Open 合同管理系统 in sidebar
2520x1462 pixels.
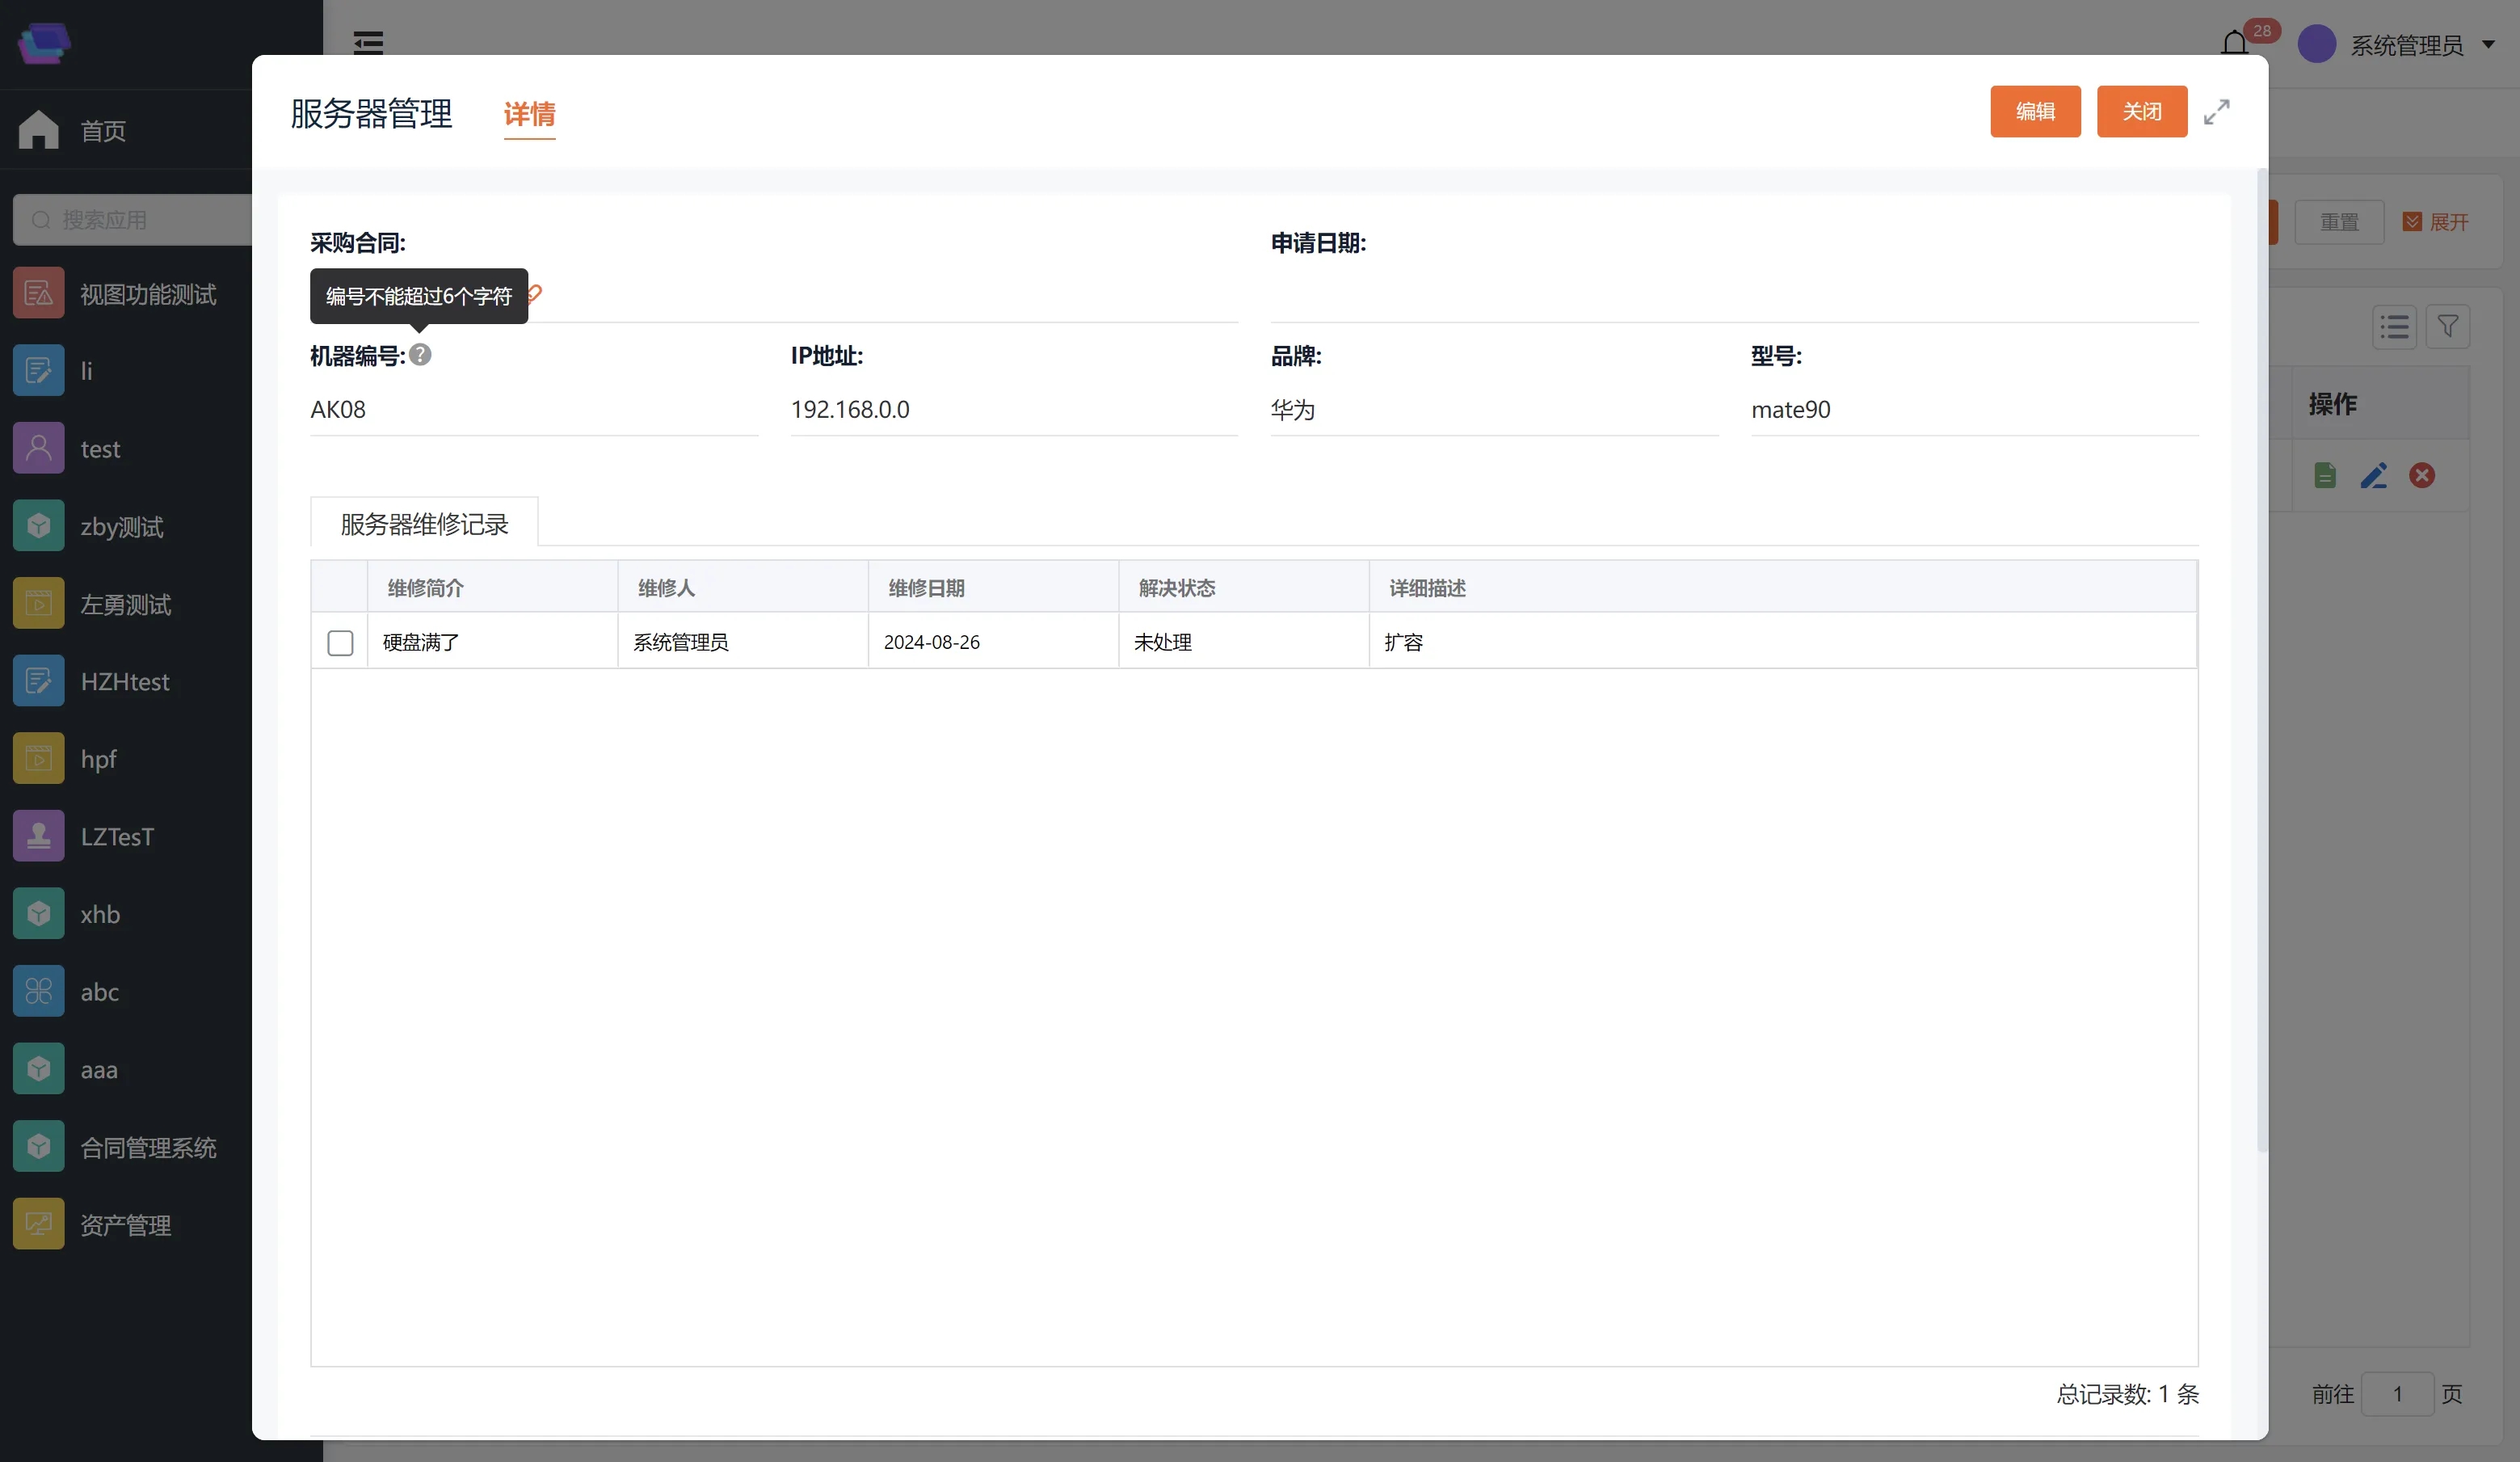click(x=148, y=1148)
